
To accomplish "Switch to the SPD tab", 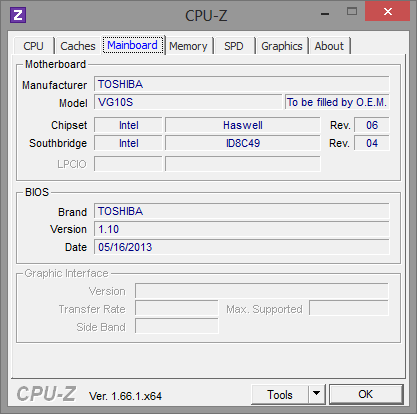I will coord(234,46).
